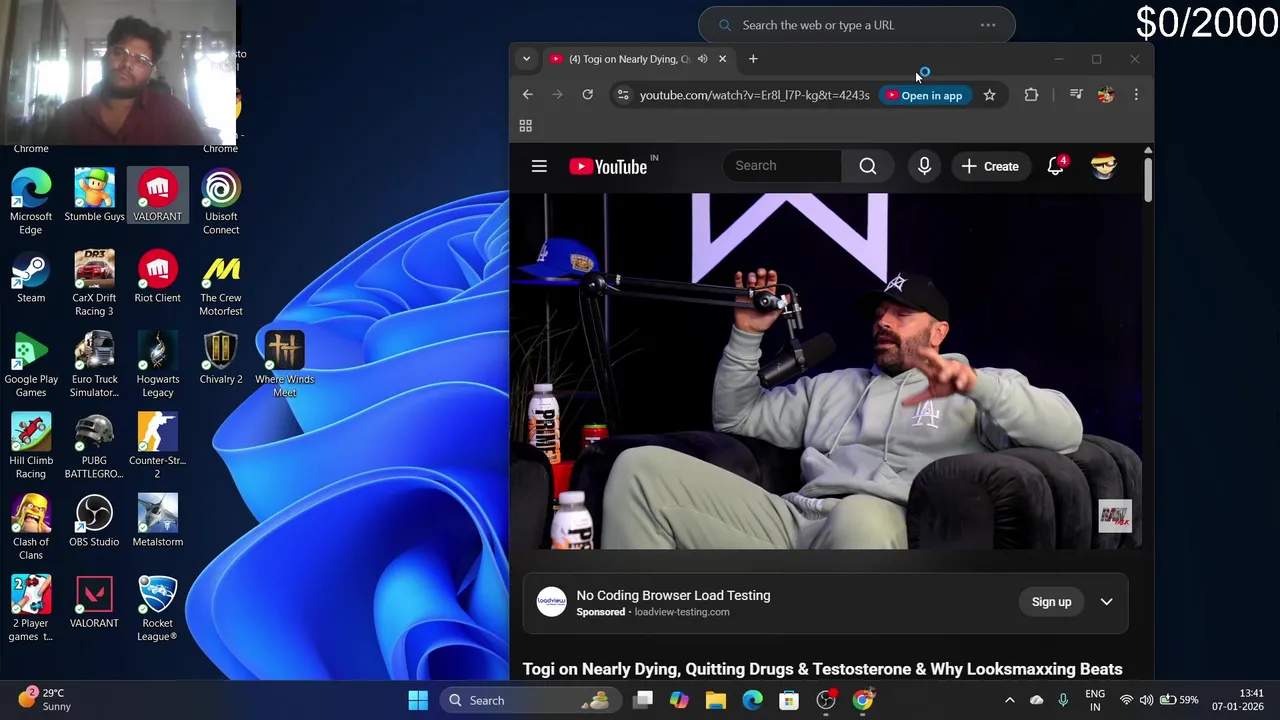Go back using Chrome's back arrow

pyautogui.click(x=528, y=95)
